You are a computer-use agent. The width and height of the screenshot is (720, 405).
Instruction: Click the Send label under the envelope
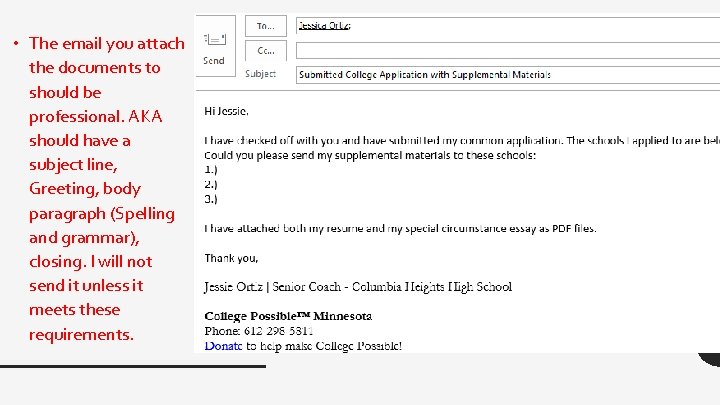(x=214, y=61)
